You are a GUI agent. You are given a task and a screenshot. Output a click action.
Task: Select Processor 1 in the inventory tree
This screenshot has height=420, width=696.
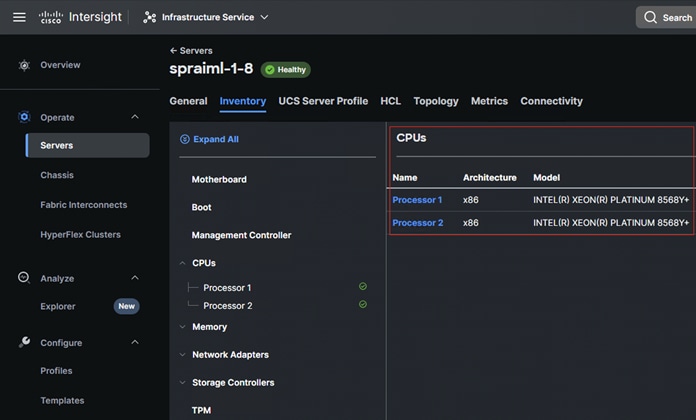click(x=227, y=288)
